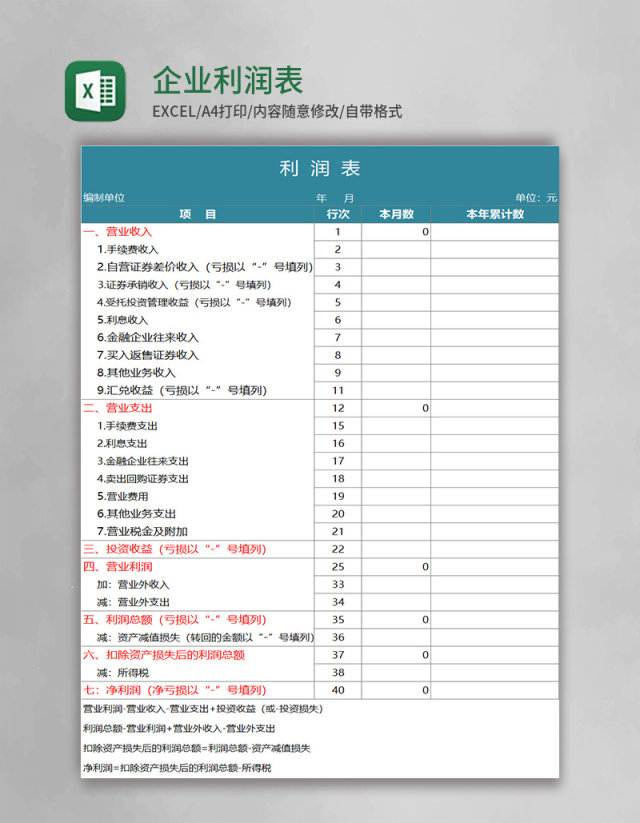This screenshot has height=823, width=640.
Task: Click the green Excel logo icon
Action: point(95,91)
